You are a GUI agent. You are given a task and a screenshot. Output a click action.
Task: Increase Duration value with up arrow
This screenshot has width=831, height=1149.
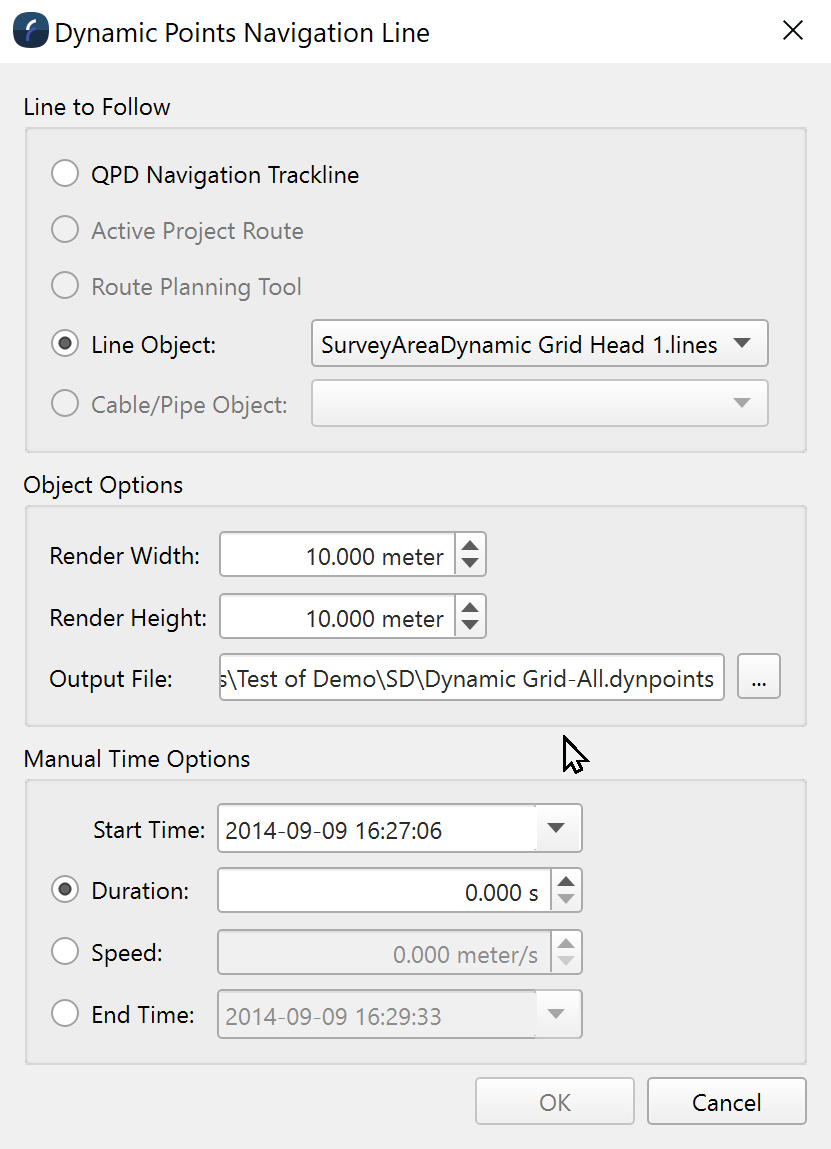coord(566,881)
